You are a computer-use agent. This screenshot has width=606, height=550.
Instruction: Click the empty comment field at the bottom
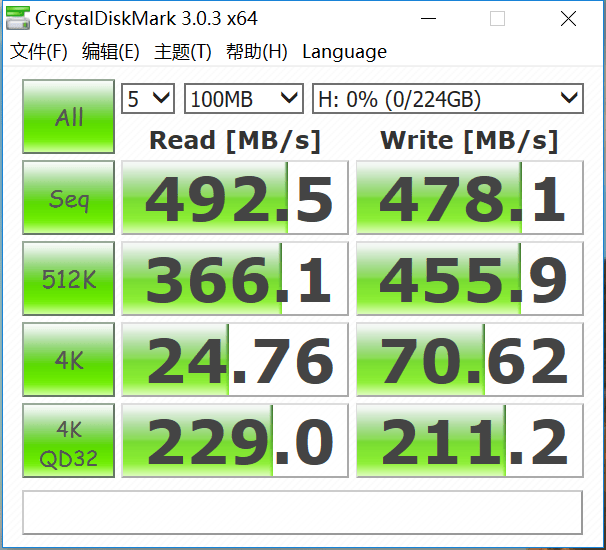pos(303,513)
